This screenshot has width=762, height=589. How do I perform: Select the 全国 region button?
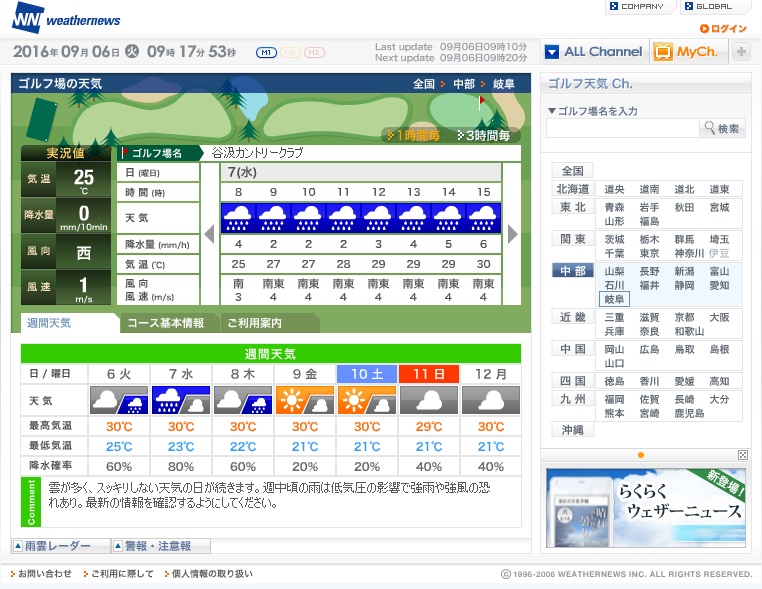tap(572, 171)
